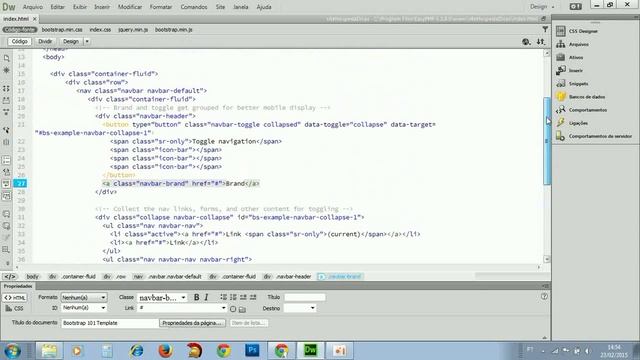Click the unordered list icon in Propriedades

coord(223,297)
